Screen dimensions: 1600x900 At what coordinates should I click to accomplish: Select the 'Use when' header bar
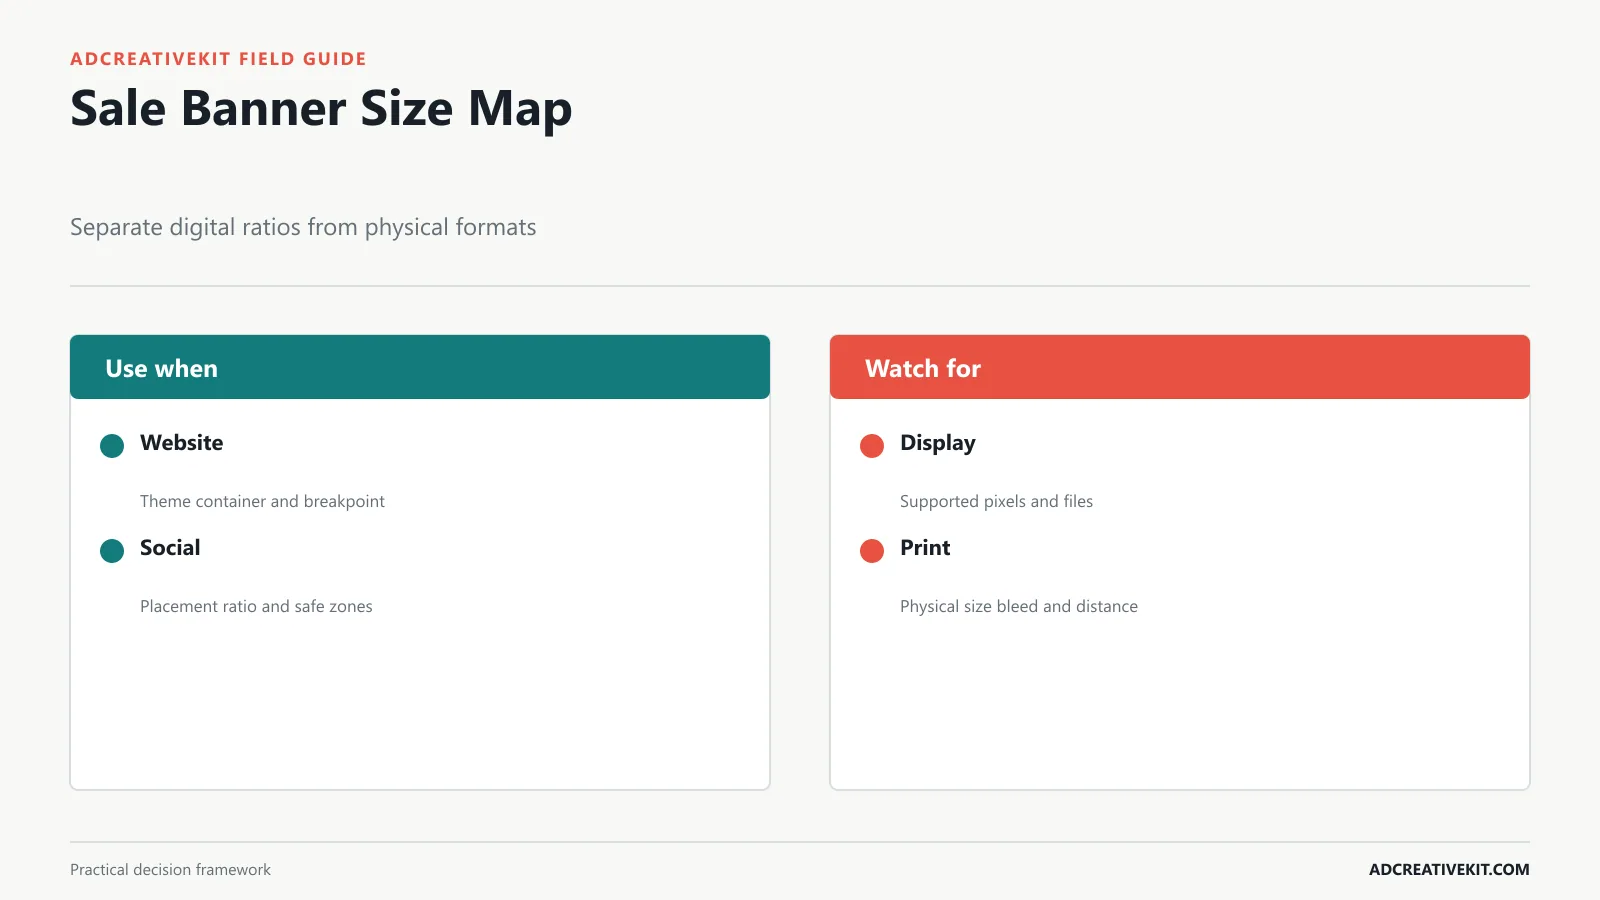pyautogui.click(x=420, y=367)
